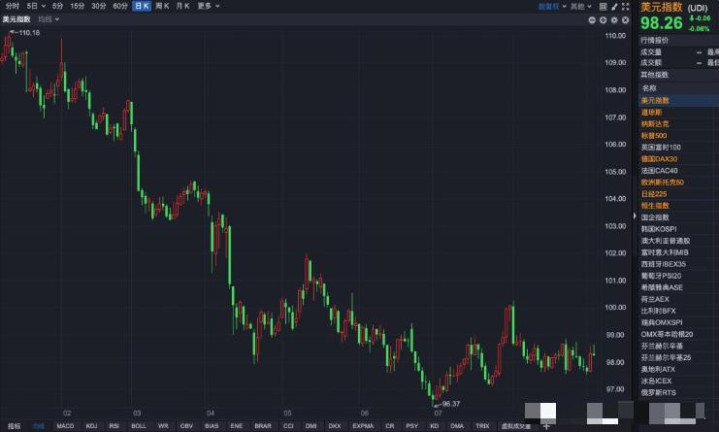Select the TRIX indicator
This screenshot has height=432, width=719.
coord(482,426)
